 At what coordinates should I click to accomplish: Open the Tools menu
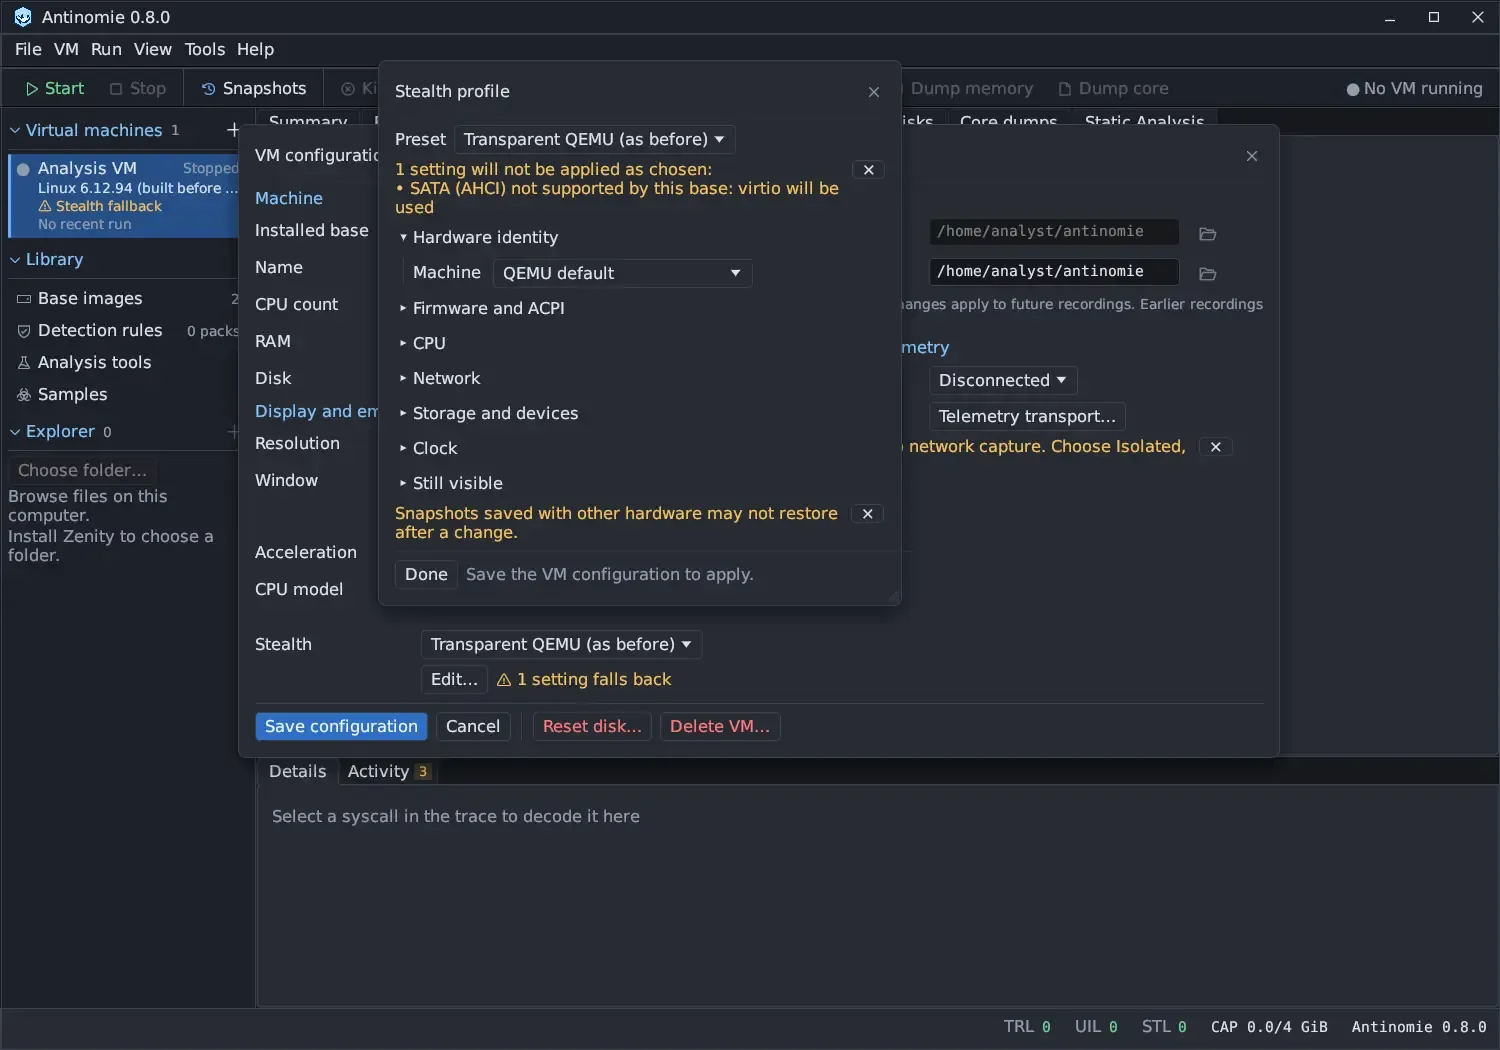(205, 50)
